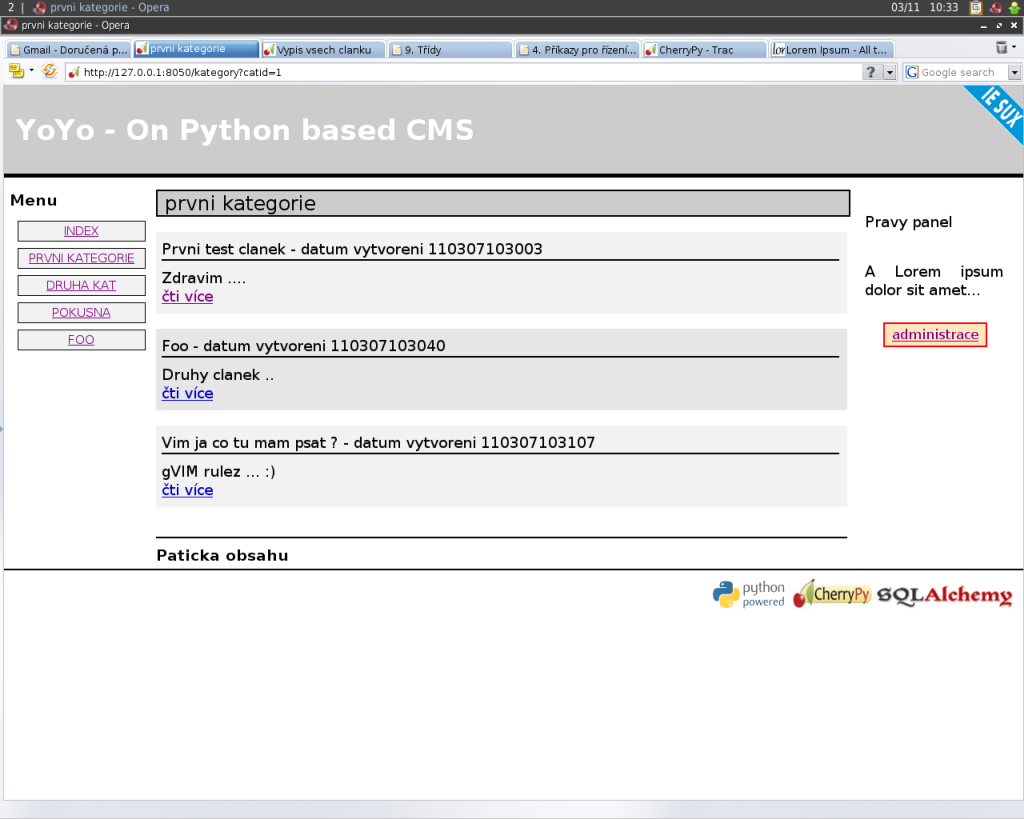Open the dropdown arrow beside new page icon
This screenshot has width=1024, height=819.
(31, 71)
